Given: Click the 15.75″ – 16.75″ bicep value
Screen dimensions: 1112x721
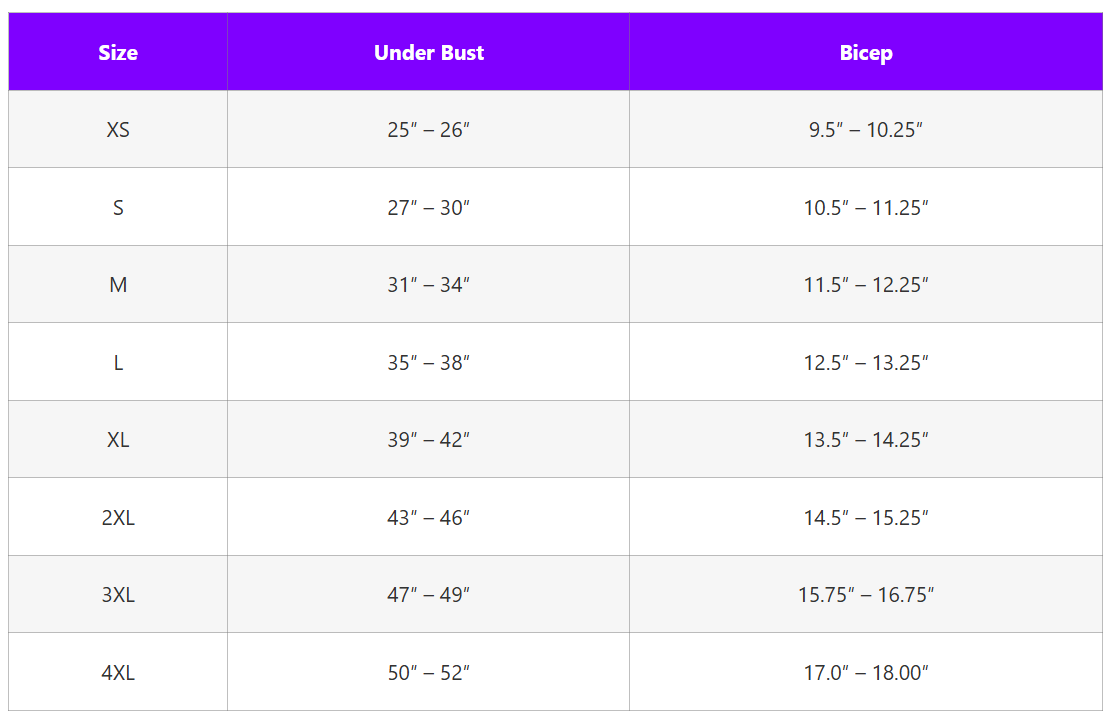Looking at the screenshot, I should coord(866,595).
